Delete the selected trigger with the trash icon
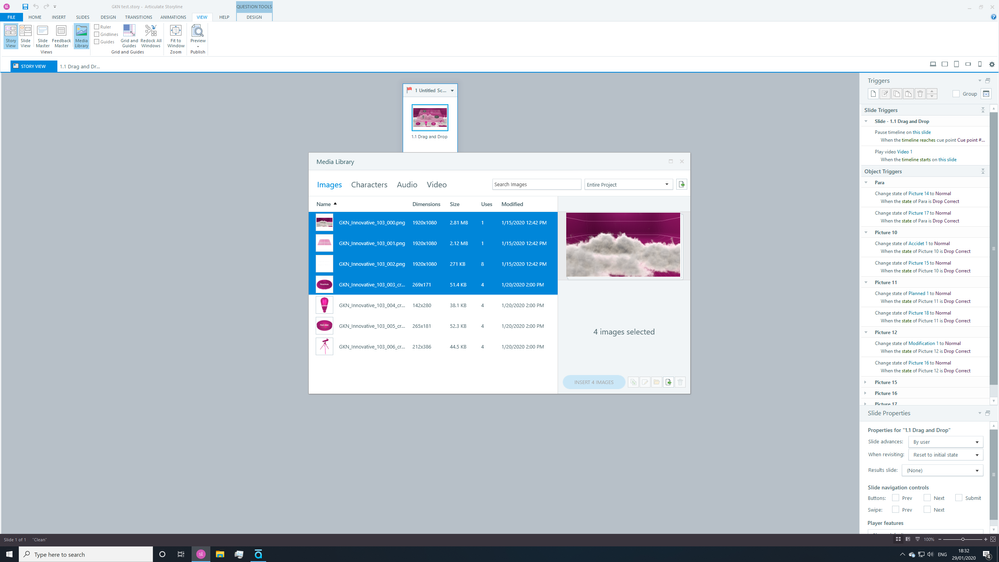Viewport: 999px width, 562px height. (920, 94)
